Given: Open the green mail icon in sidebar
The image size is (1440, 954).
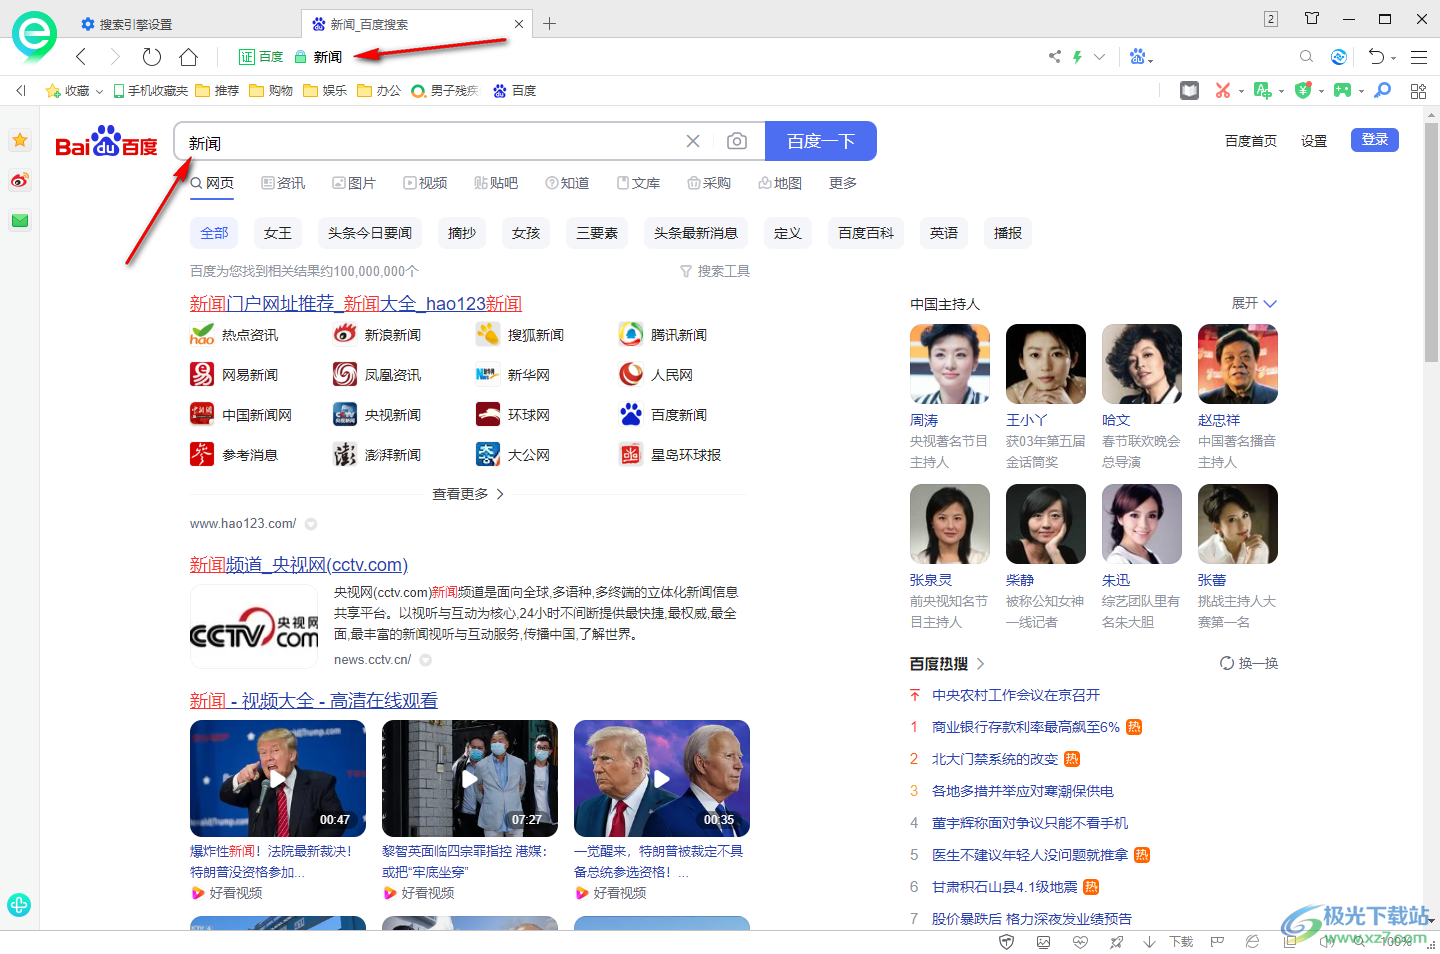Looking at the screenshot, I should tap(20, 220).
